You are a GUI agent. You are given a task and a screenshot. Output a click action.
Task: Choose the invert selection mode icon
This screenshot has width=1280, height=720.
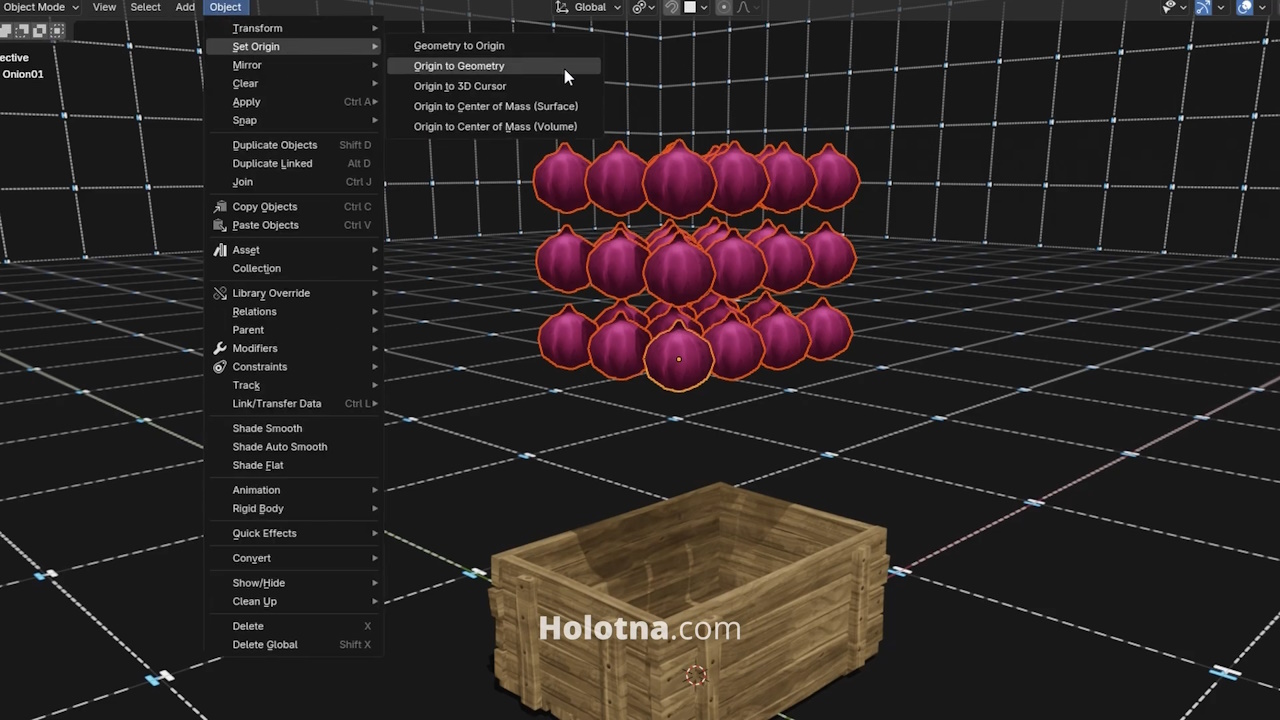pyautogui.click(x=41, y=31)
